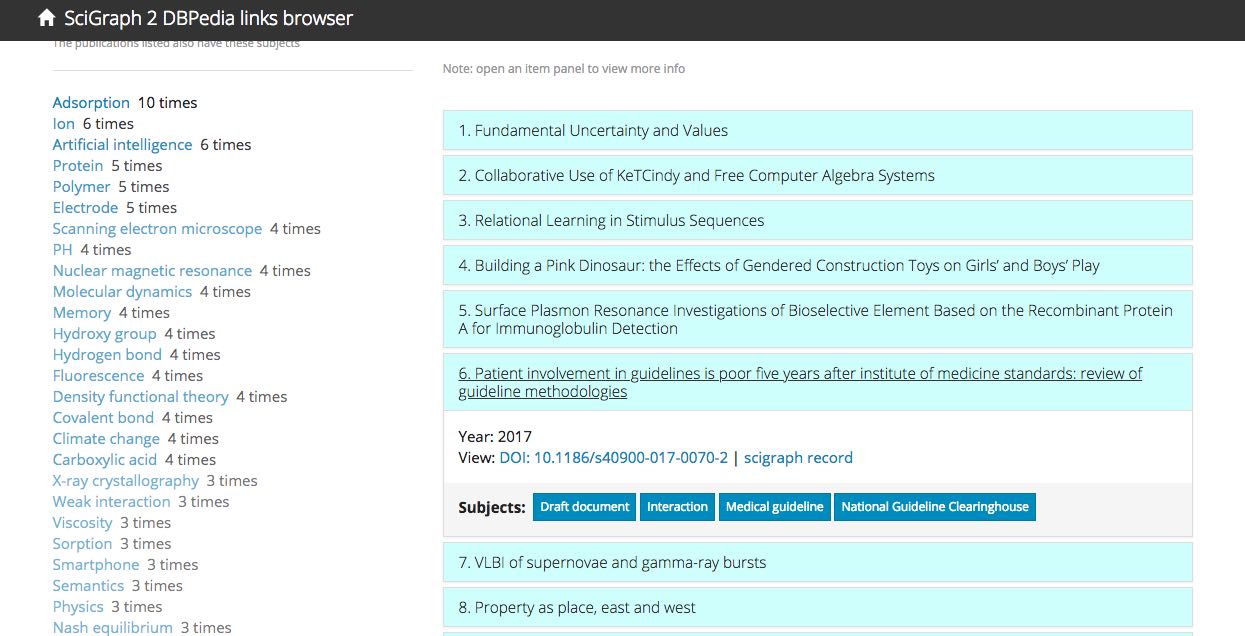1245x636 pixels.
Task: Open the Density functional theory subject
Action: [x=141, y=397]
